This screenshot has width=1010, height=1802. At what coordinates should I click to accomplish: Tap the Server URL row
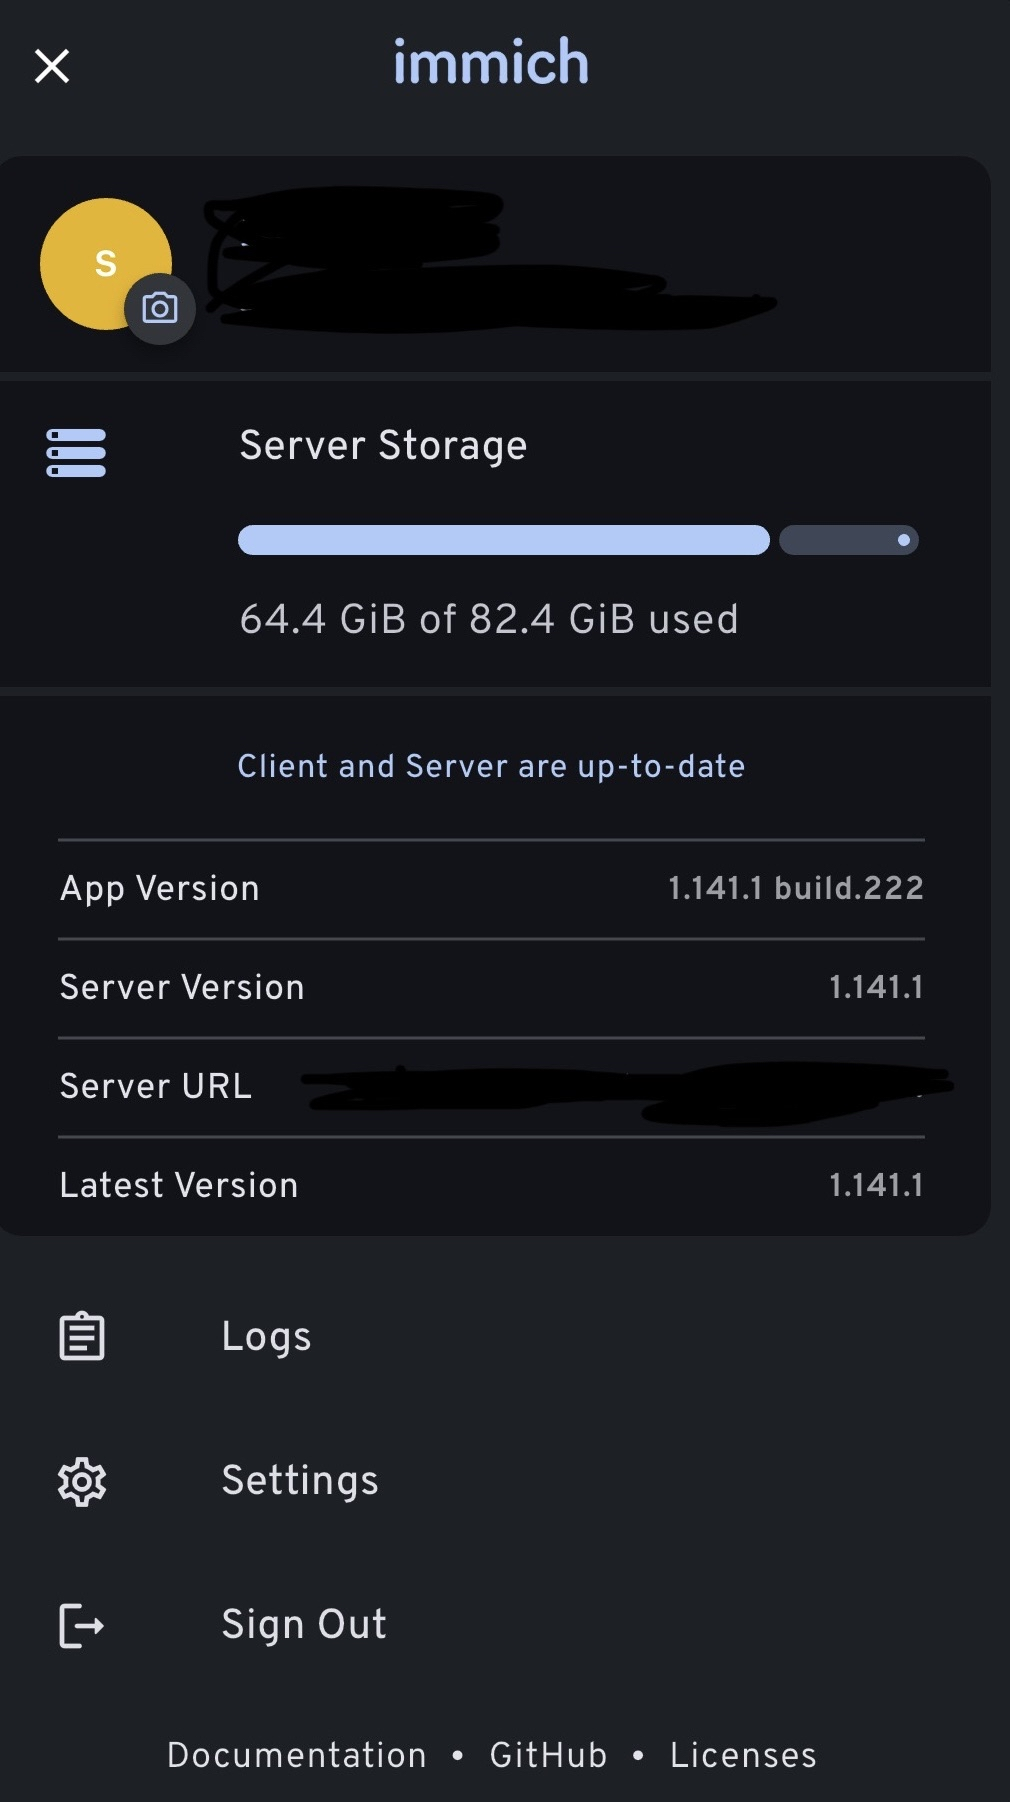pyautogui.click(x=491, y=1087)
